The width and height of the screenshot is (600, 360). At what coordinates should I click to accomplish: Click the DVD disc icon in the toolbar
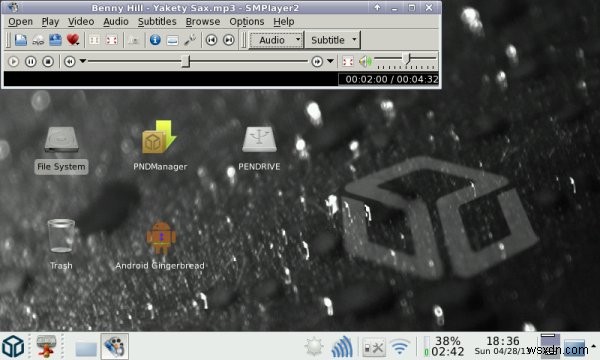(x=38, y=40)
